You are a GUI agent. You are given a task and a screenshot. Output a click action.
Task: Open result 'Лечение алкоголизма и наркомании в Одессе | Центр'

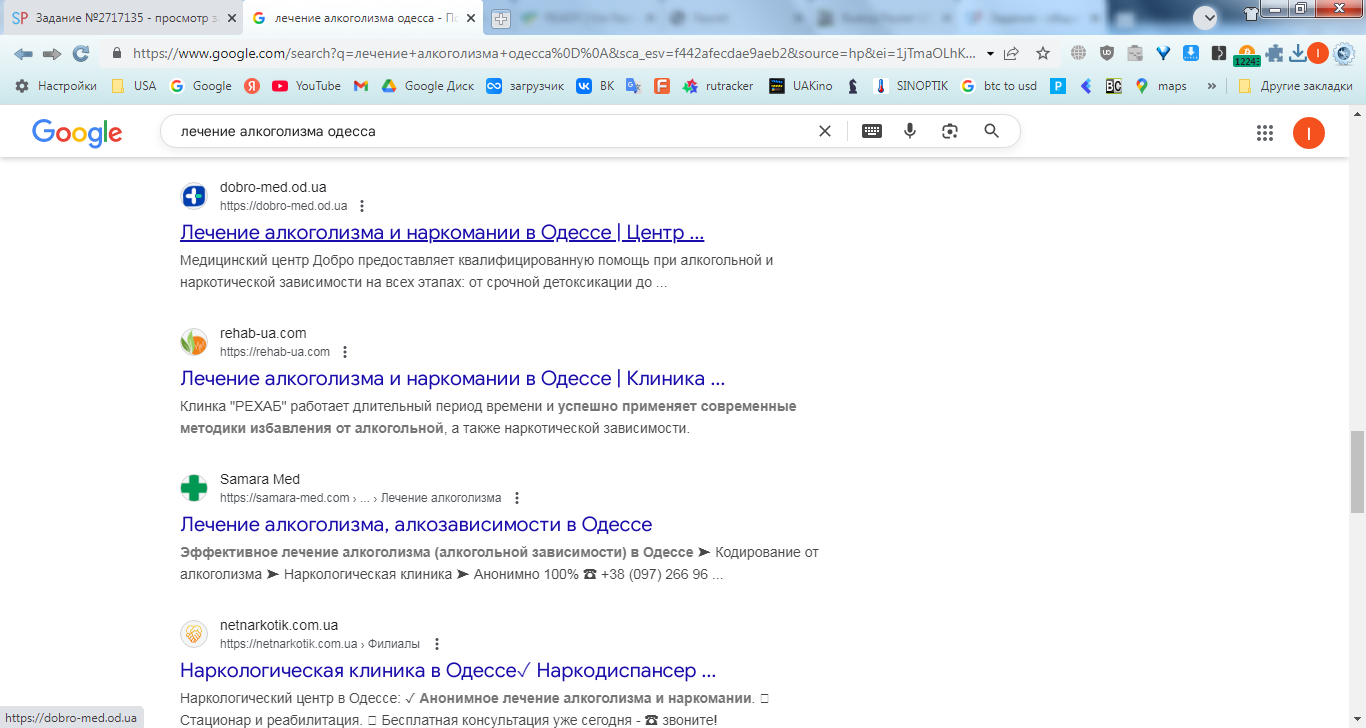[442, 233]
